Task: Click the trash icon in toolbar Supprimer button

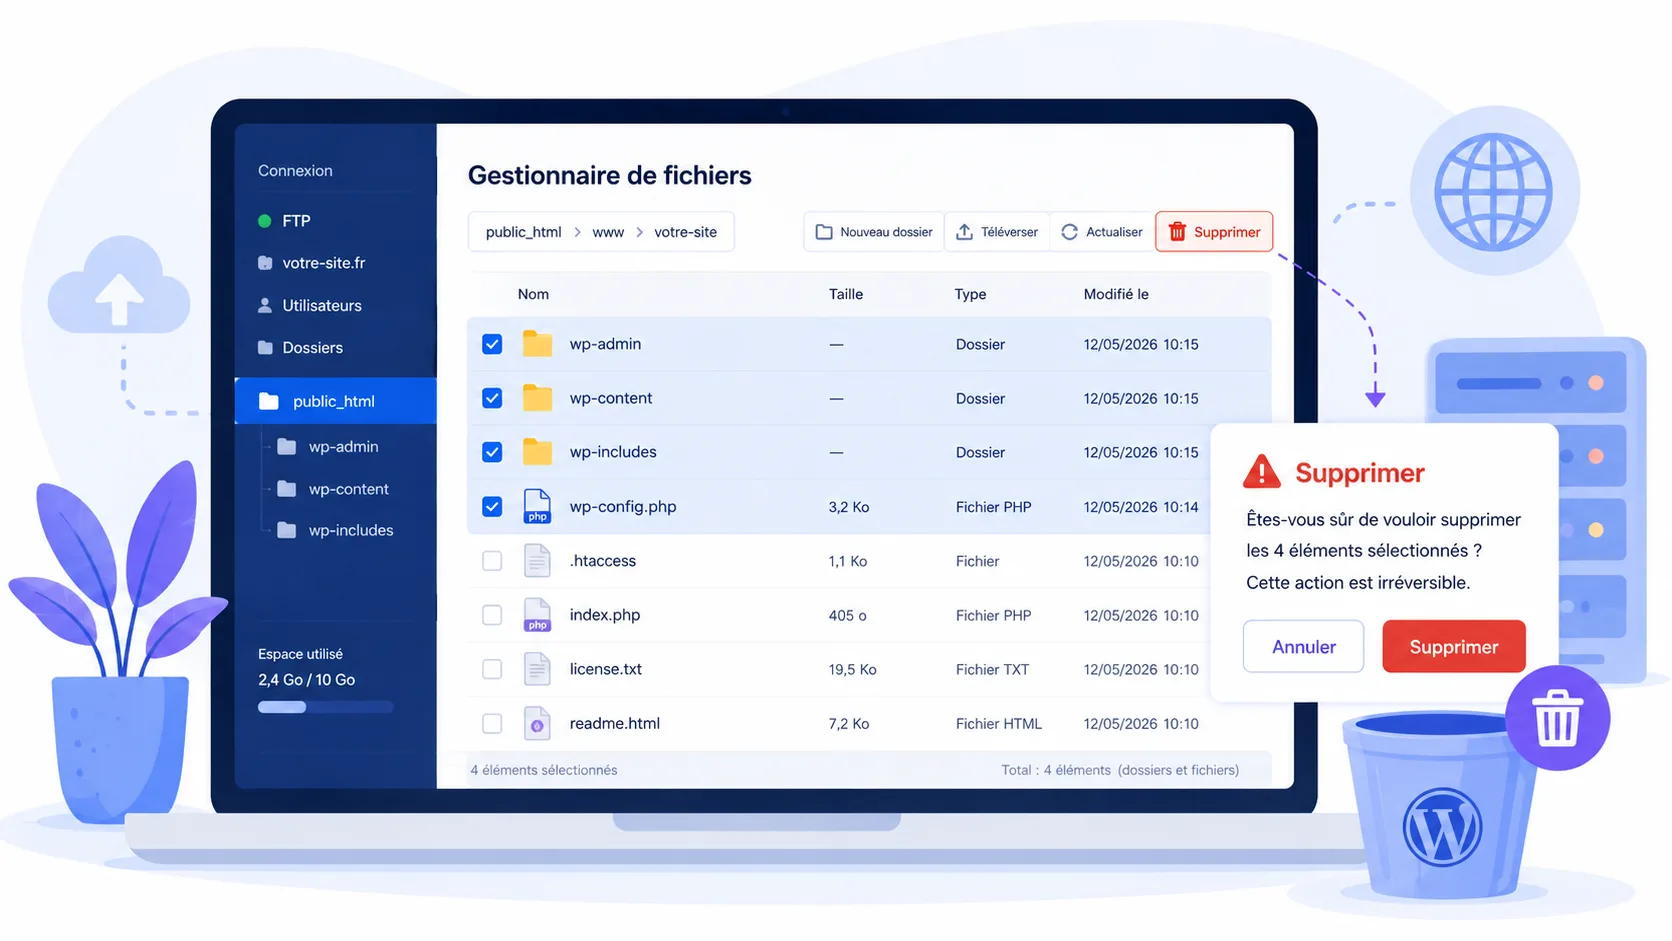Action: 1177,232
